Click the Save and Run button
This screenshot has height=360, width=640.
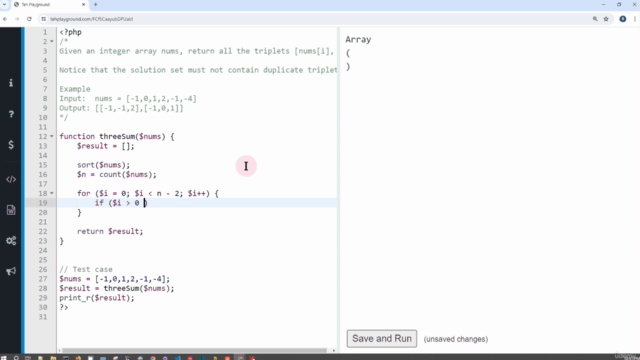coord(382,339)
